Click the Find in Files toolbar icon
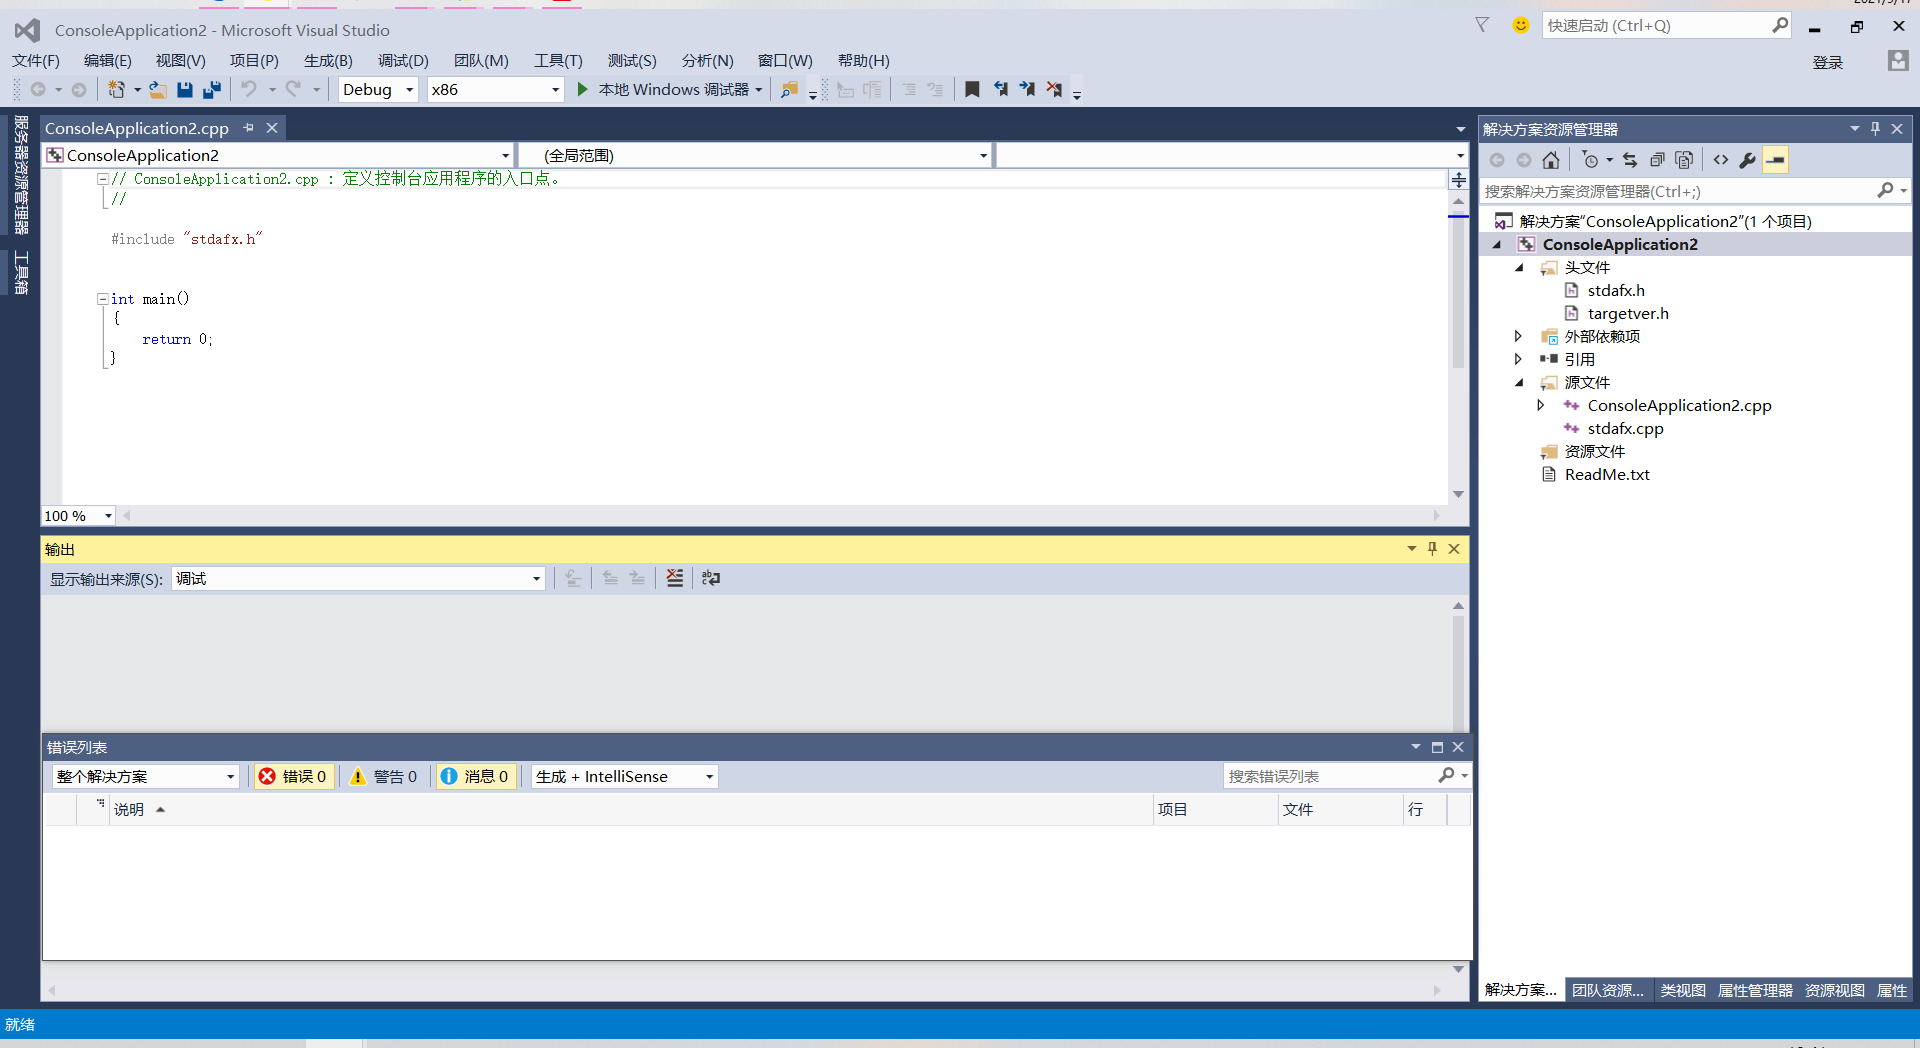Viewport: 1920px width, 1048px height. pyautogui.click(x=789, y=90)
